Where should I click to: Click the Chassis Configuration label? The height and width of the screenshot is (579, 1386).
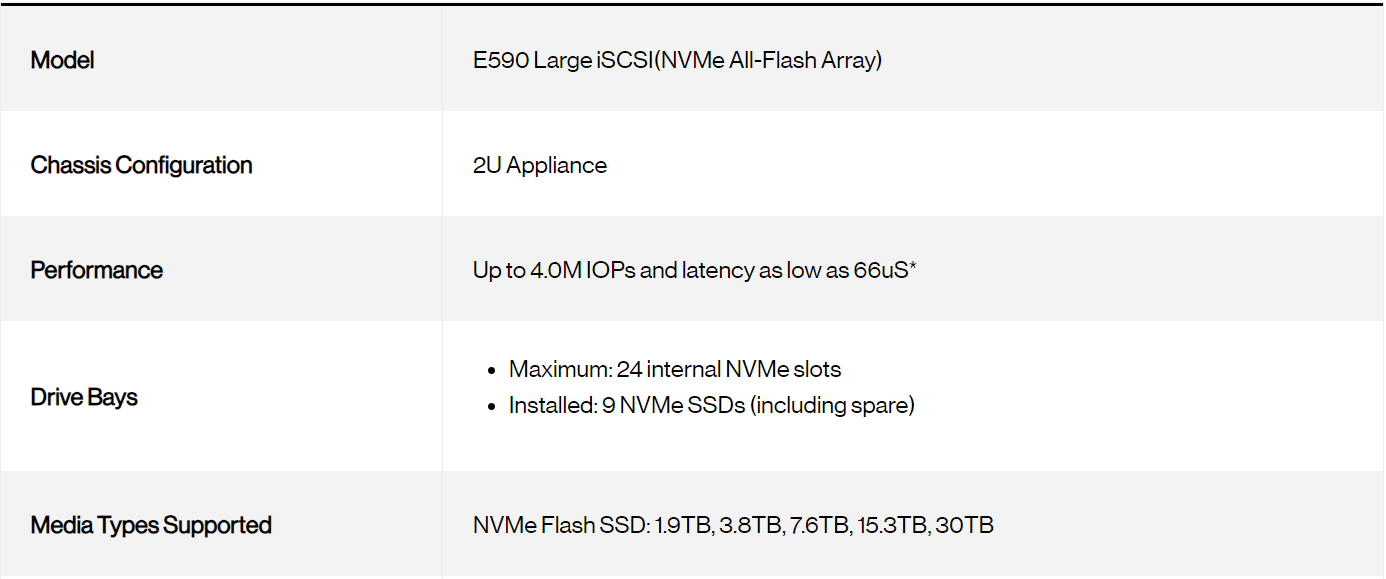click(x=141, y=165)
